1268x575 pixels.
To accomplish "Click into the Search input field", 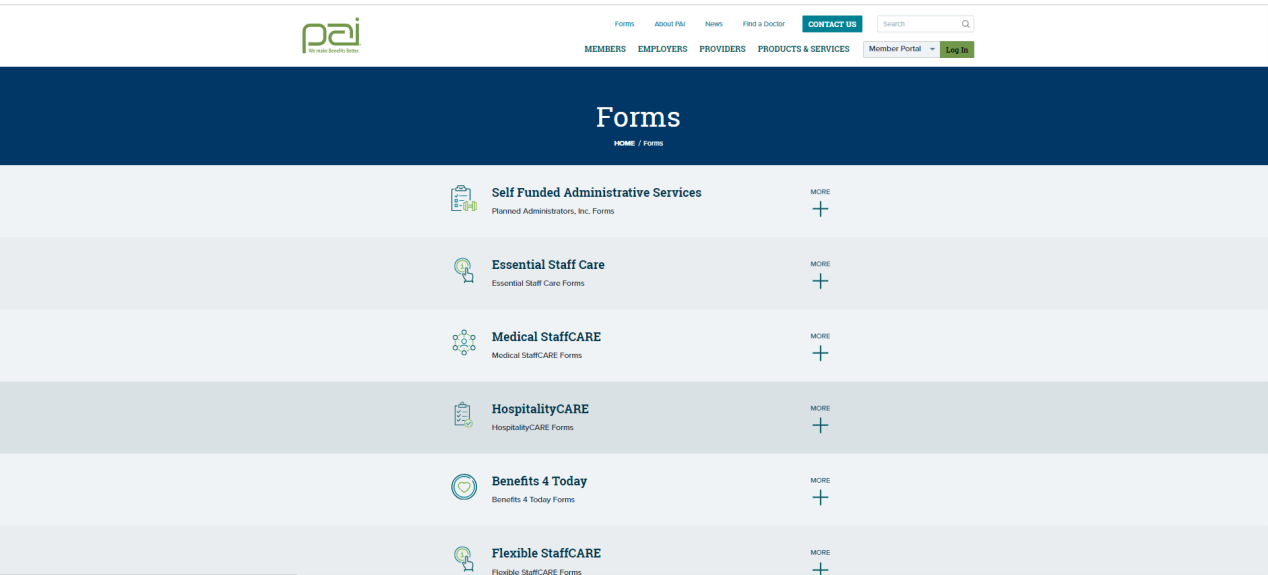I will coord(917,24).
